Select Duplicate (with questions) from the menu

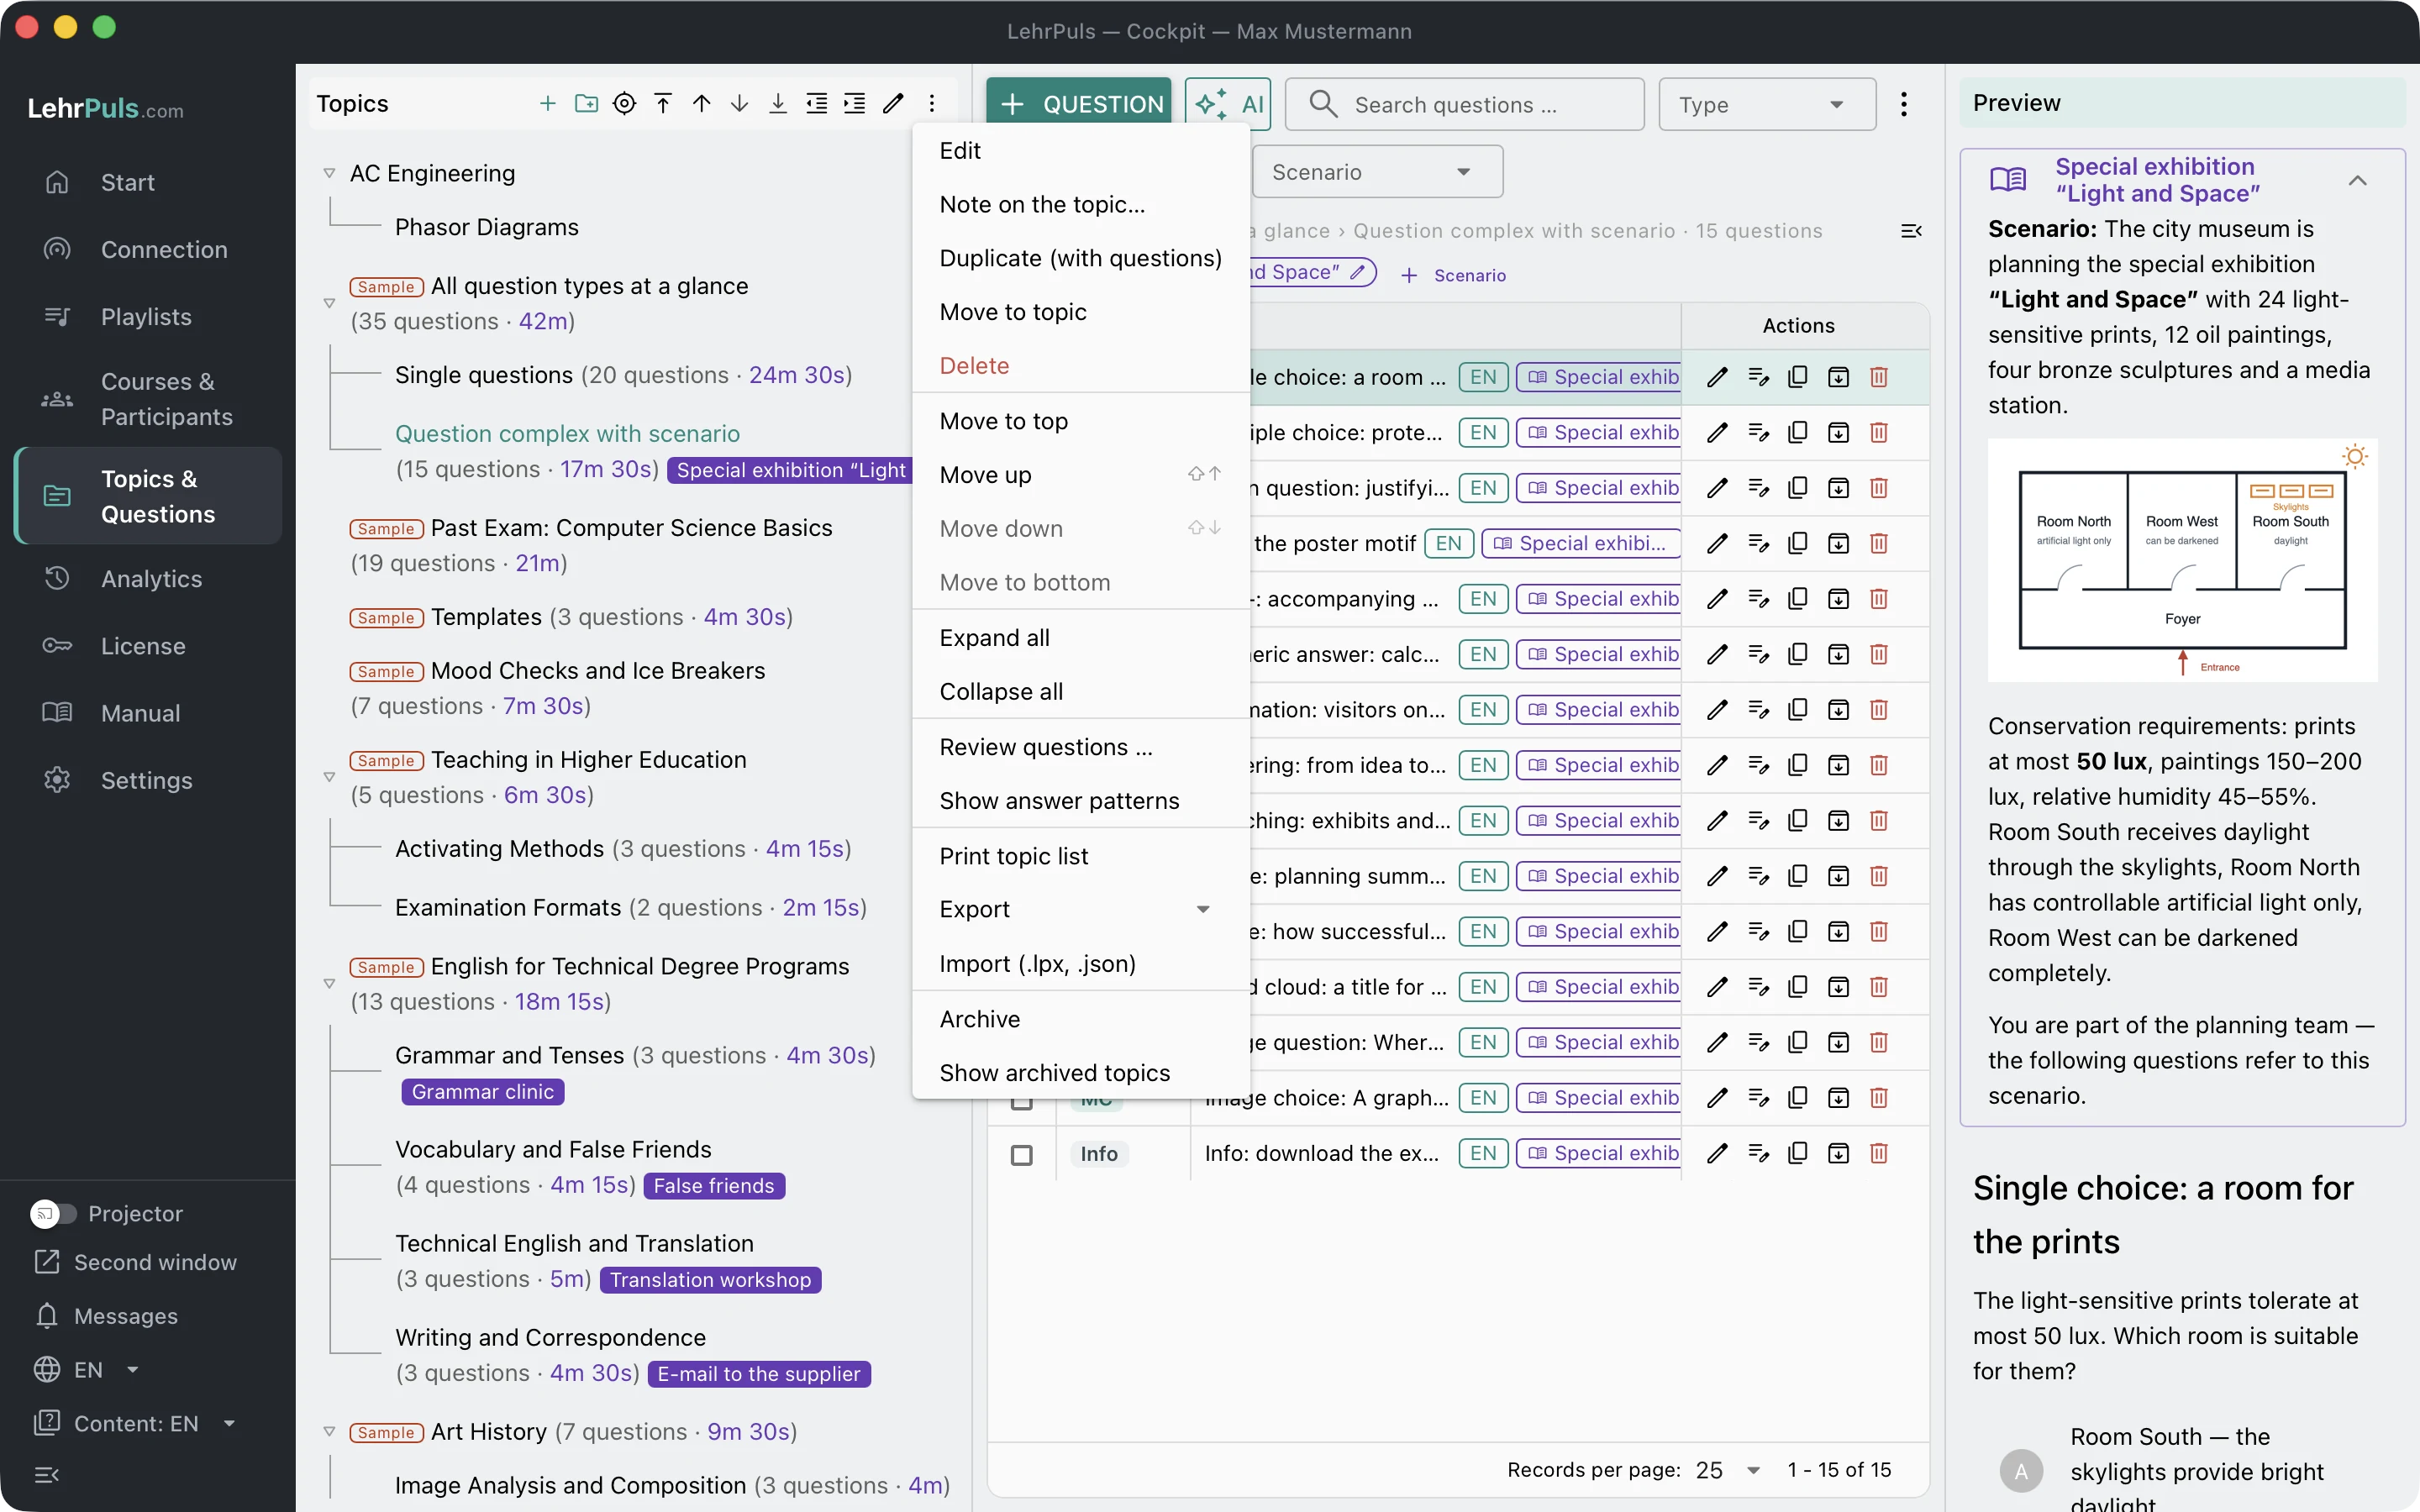click(1080, 258)
